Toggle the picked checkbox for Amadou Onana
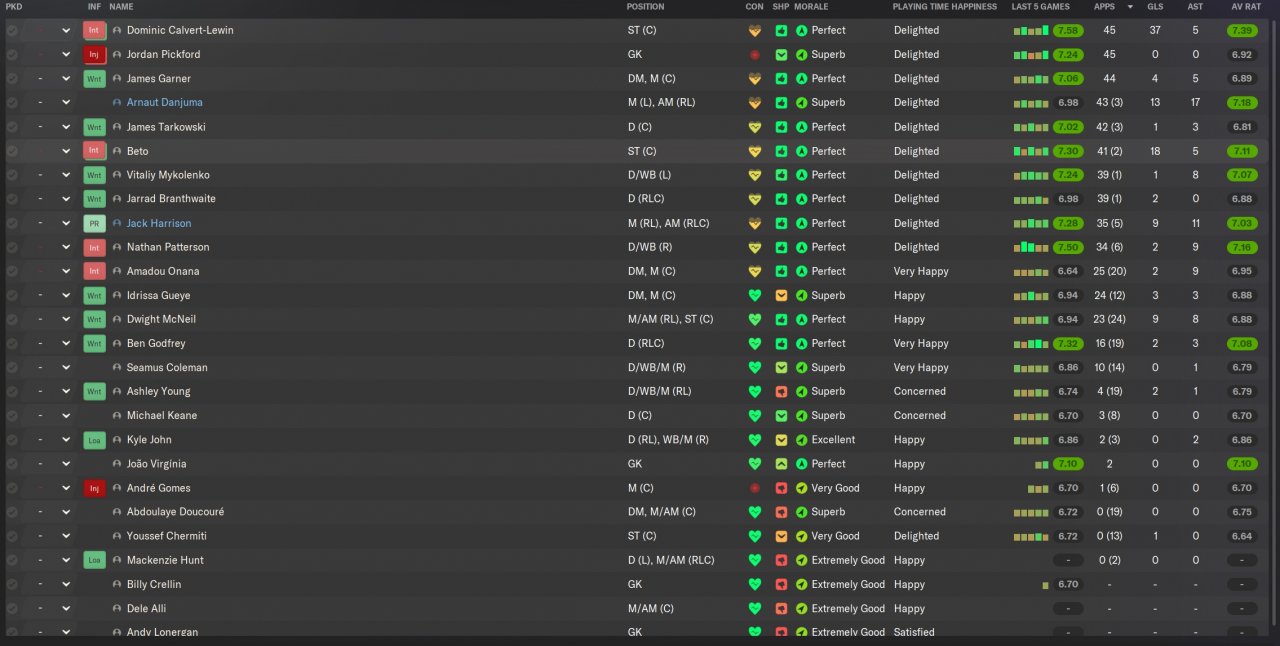The height and width of the screenshot is (646, 1280). click(x=12, y=271)
